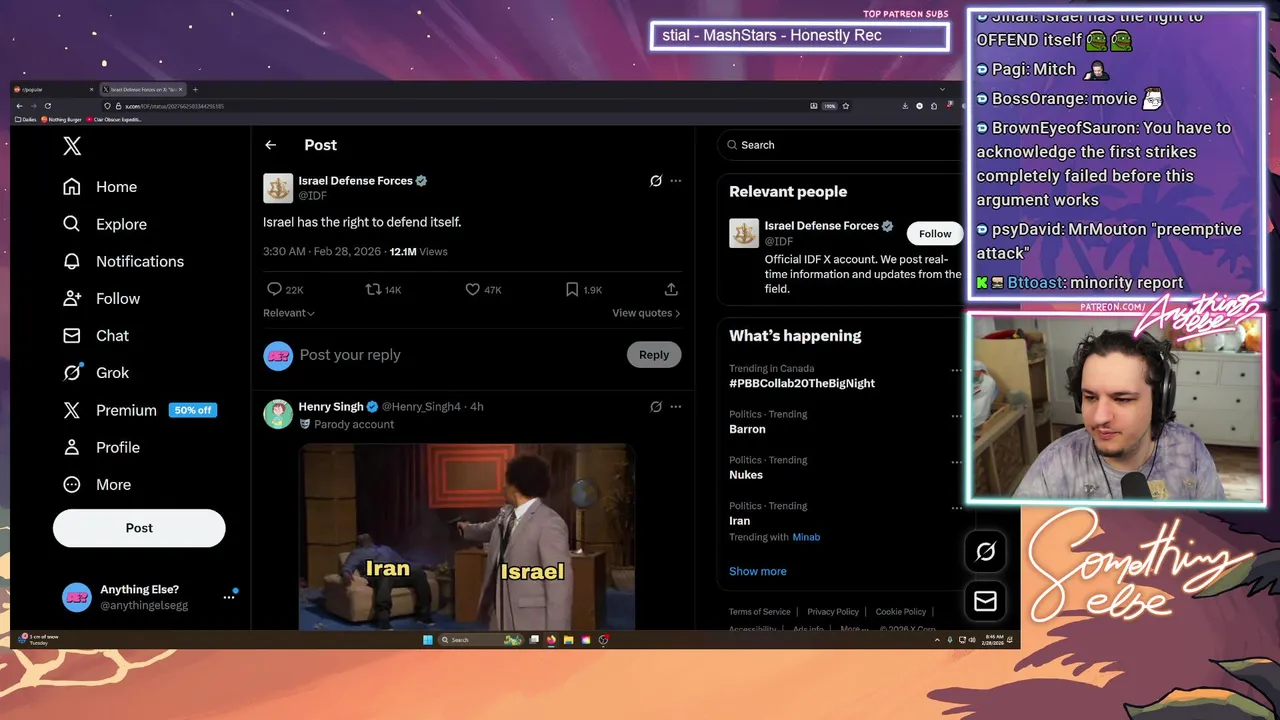Click the X logo in sidebar

pos(72,146)
